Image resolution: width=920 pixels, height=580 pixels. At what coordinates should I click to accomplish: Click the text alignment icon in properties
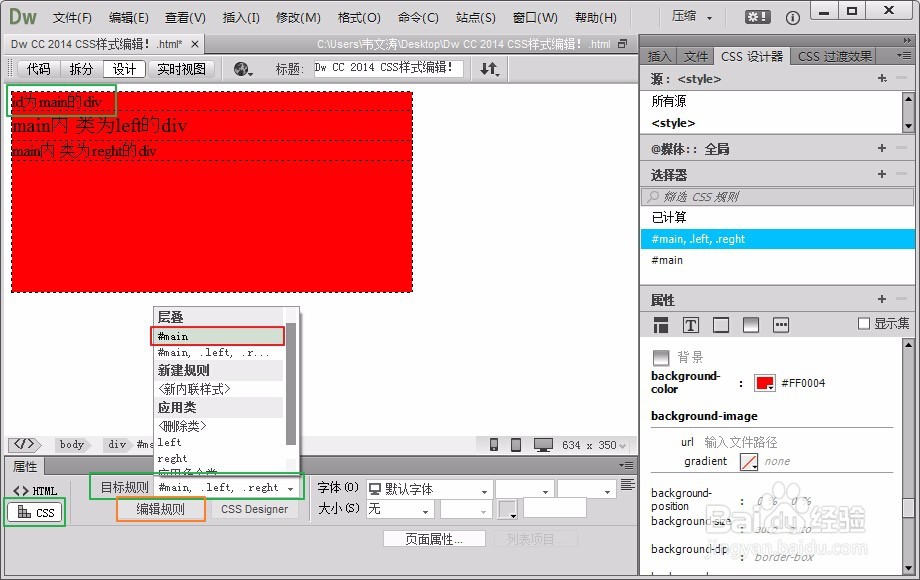tap(627, 484)
